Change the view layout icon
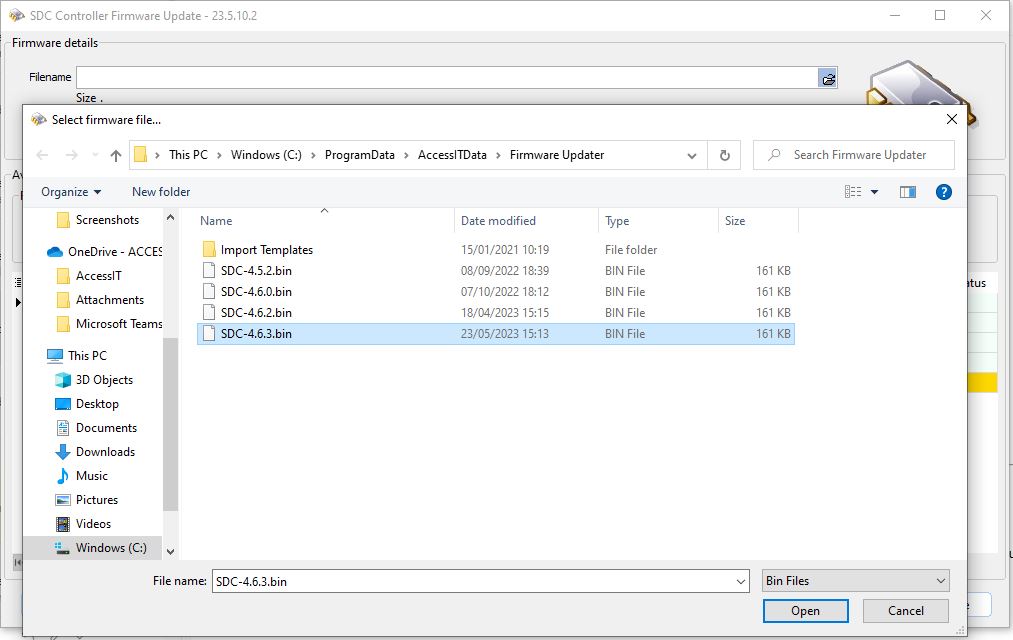This screenshot has height=640, width=1013. click(853, 192)
